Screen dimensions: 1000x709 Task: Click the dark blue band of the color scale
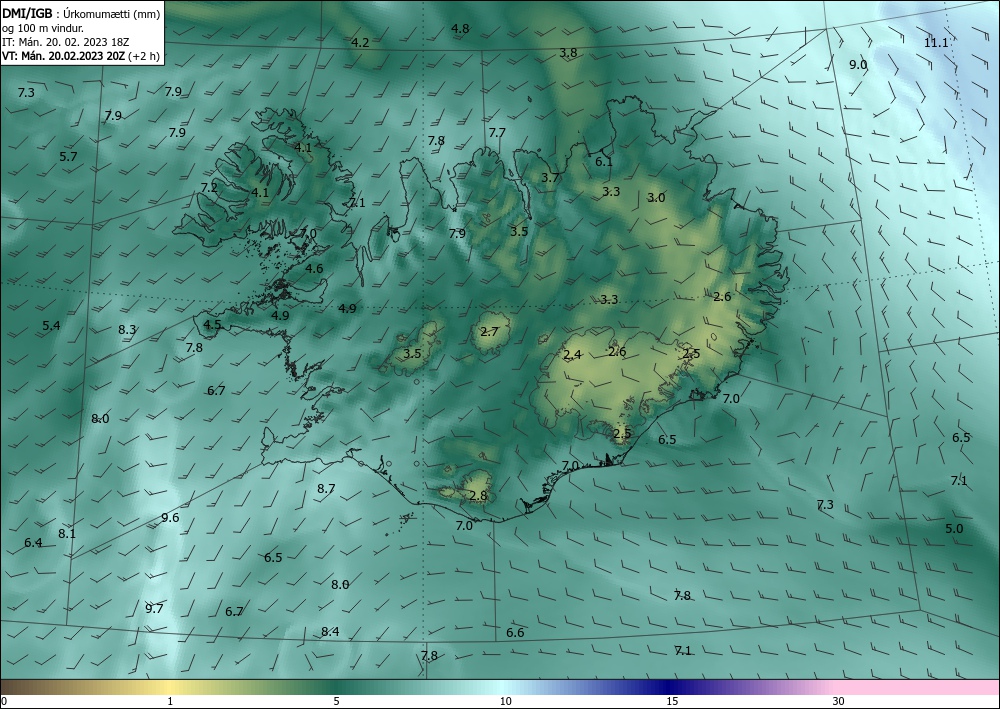(x=666, y=687)
